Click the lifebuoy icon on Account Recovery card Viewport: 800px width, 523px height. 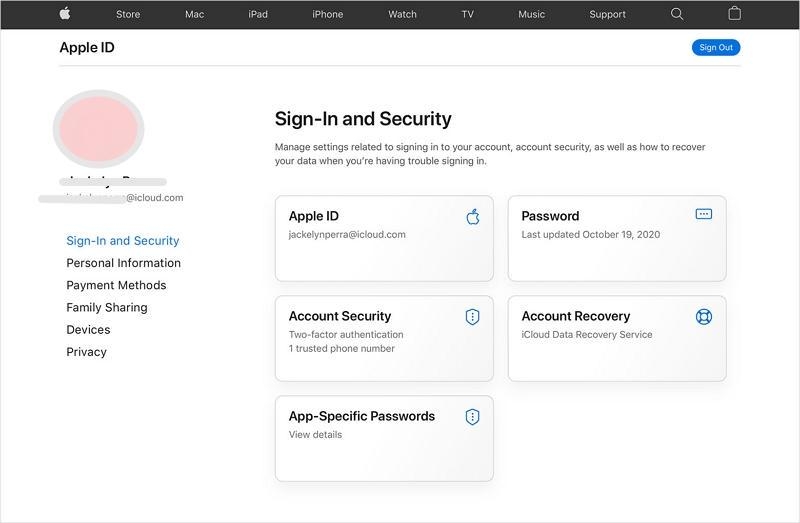tap(704, 316)
